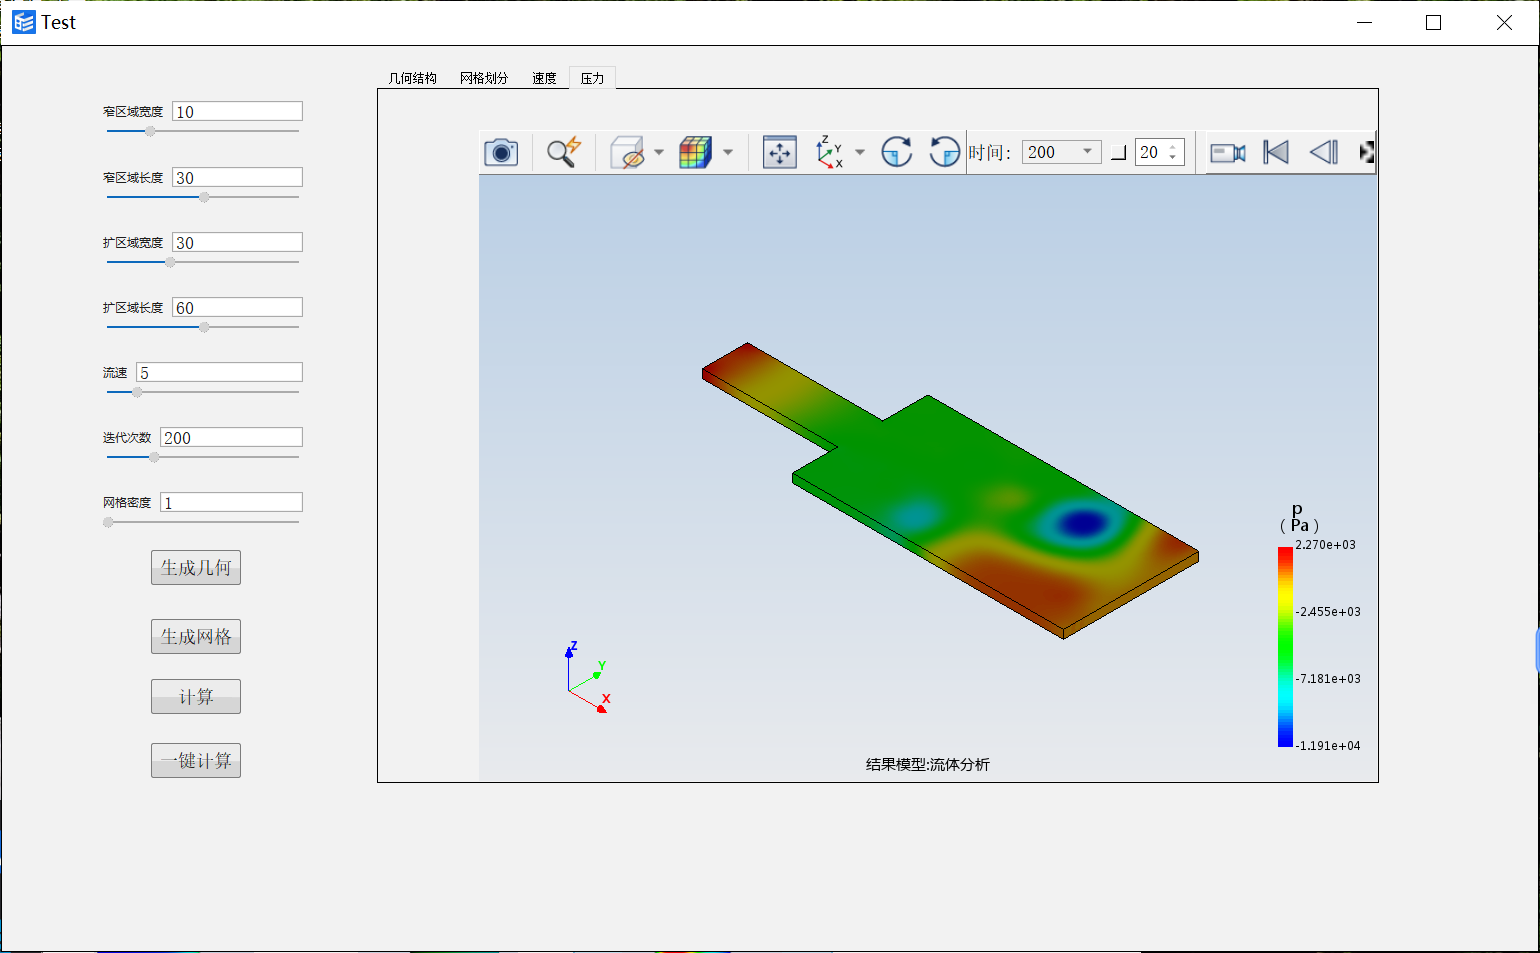Click the 流速 slider handle
Viewport: 1540px width, 953px height.
[138, 392]
